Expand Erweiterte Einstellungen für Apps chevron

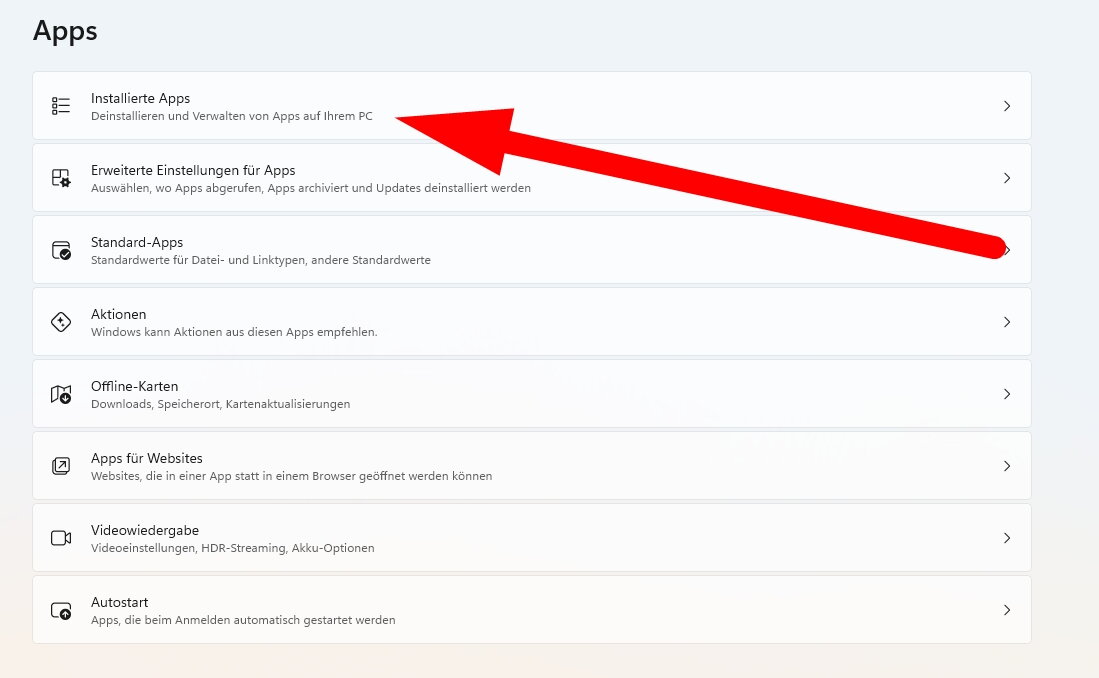(x=1007, y=178)
